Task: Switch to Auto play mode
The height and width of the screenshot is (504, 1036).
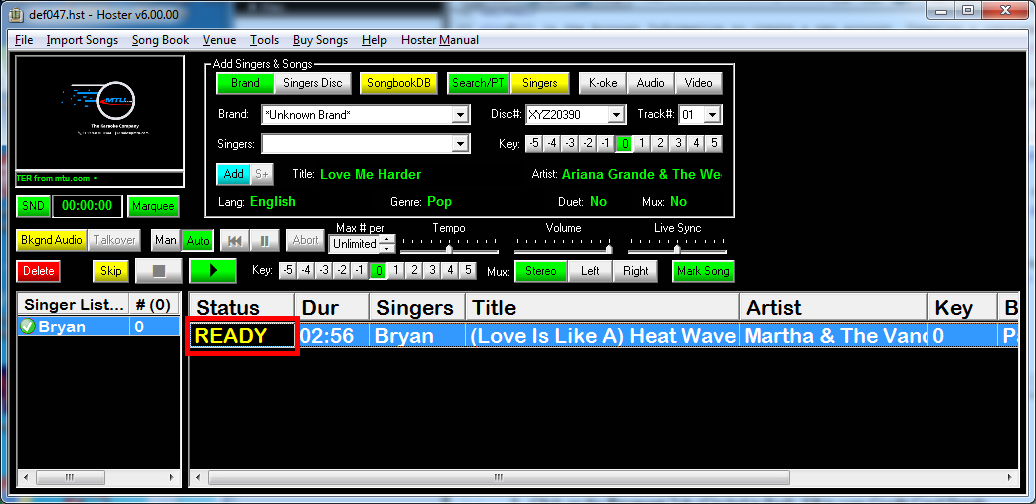Action: tap(198, 240)
